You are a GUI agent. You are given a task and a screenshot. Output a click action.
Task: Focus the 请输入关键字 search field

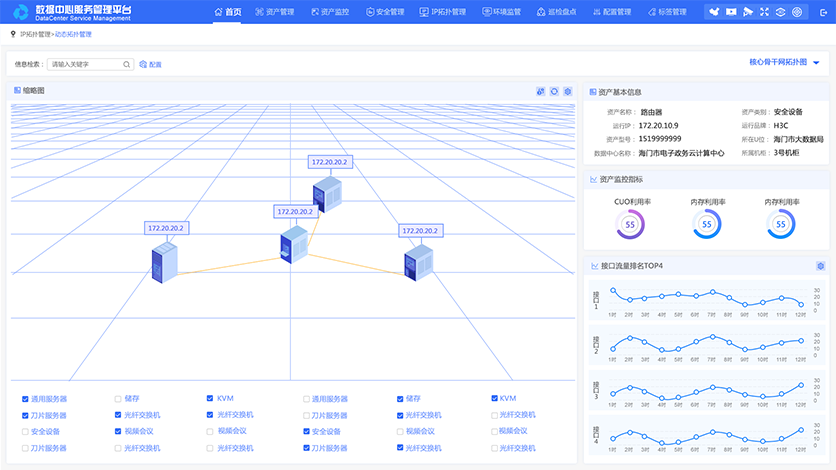(90, 64)
